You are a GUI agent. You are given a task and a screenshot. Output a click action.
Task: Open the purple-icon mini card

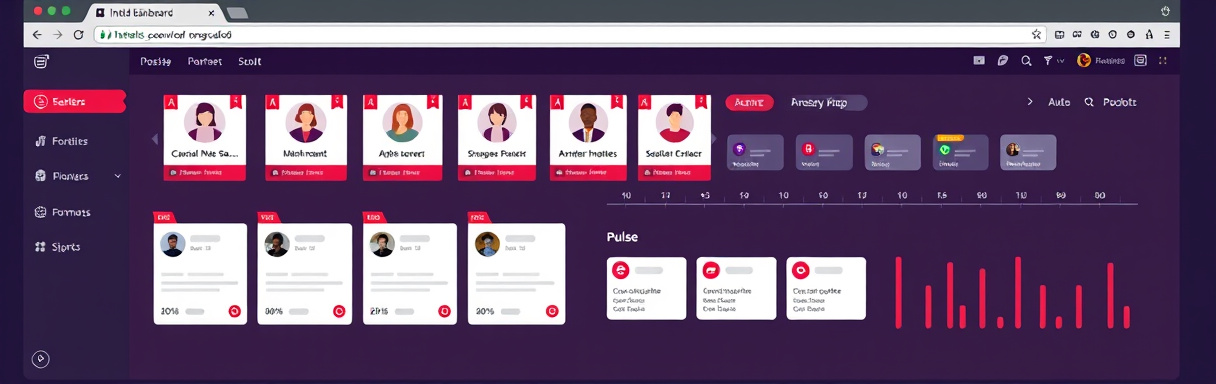click(755, 152)
